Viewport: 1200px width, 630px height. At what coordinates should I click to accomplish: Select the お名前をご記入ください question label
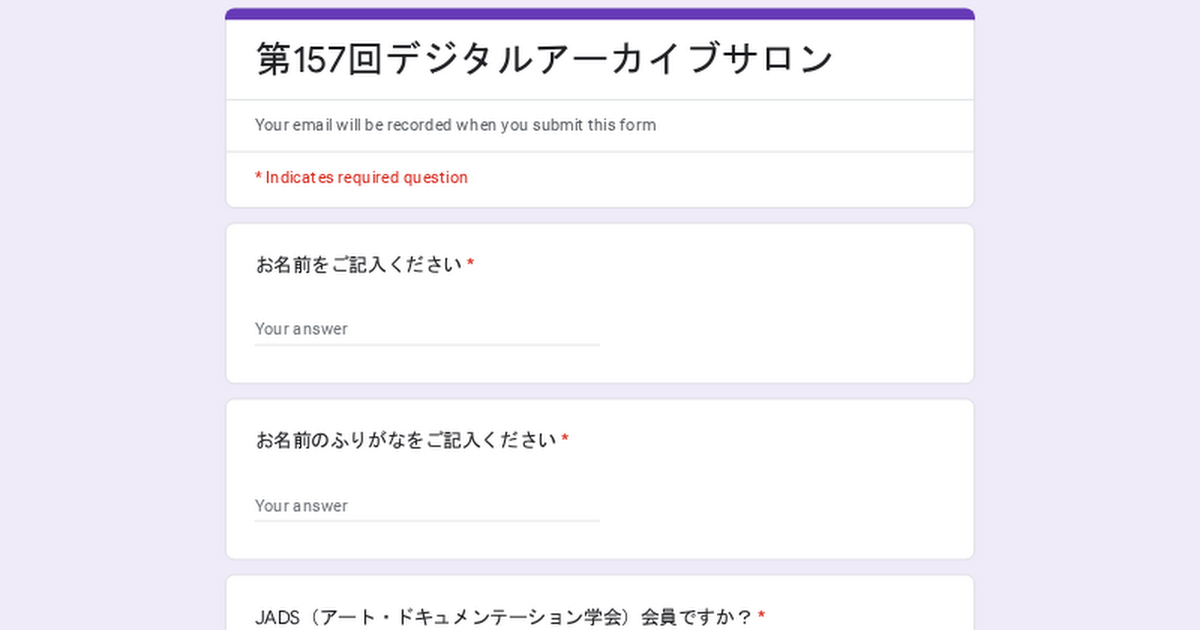(359, 264)
